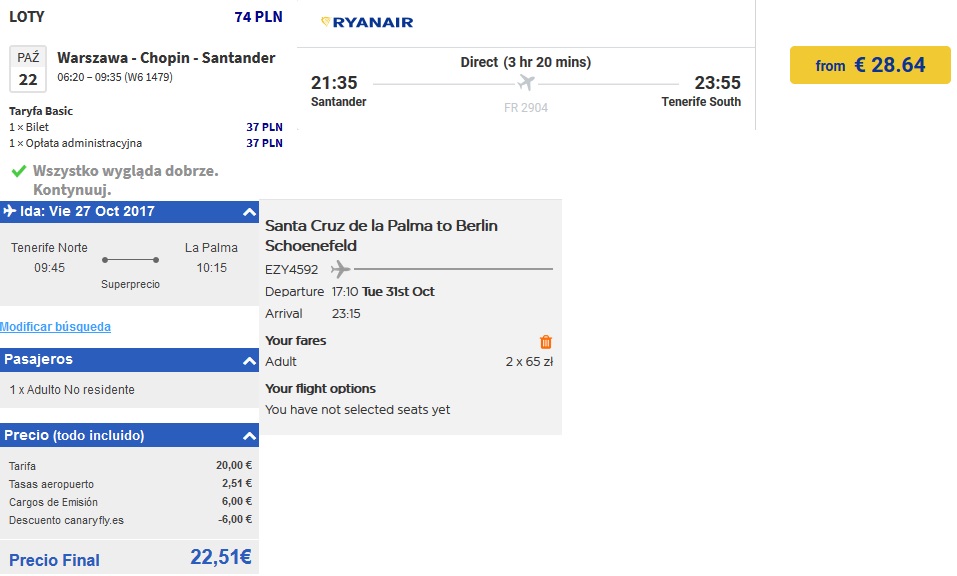The height and width of the screenshot is (576, 957).
Task: Collapse the Pasajeros panel
Action: coord(249,361)
